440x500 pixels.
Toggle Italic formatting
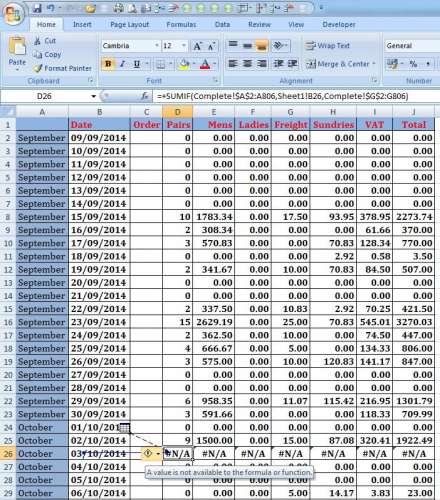pos(122,64)
